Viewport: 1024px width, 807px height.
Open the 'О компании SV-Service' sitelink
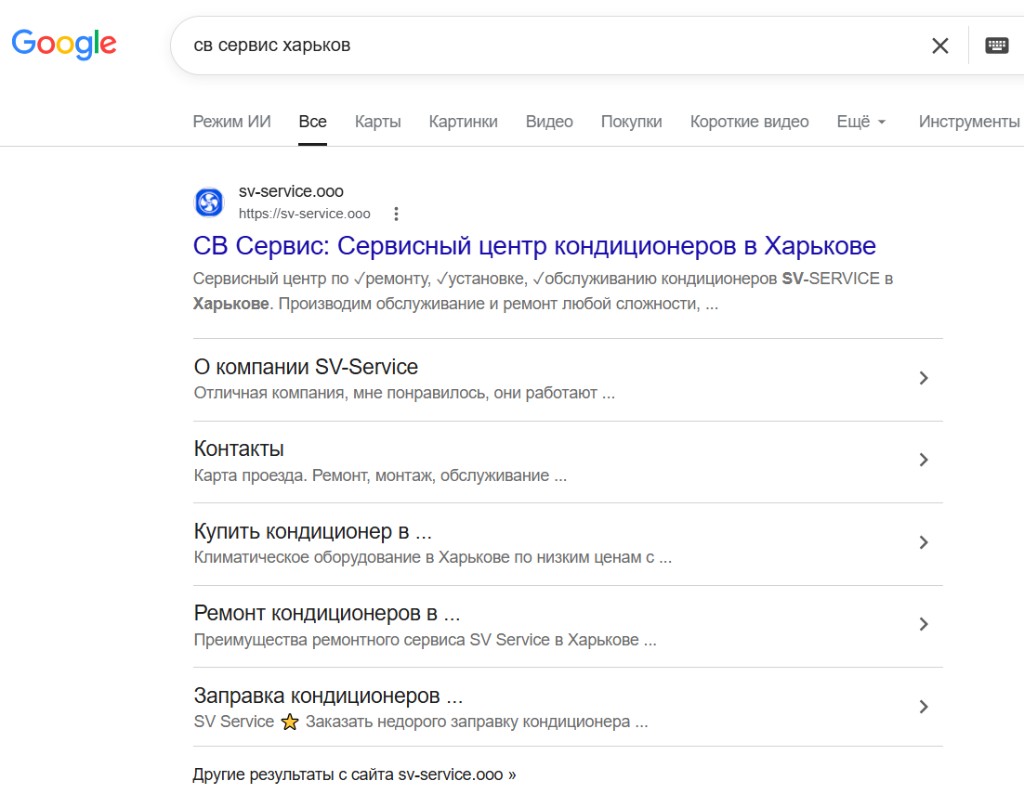coord(306,367)
